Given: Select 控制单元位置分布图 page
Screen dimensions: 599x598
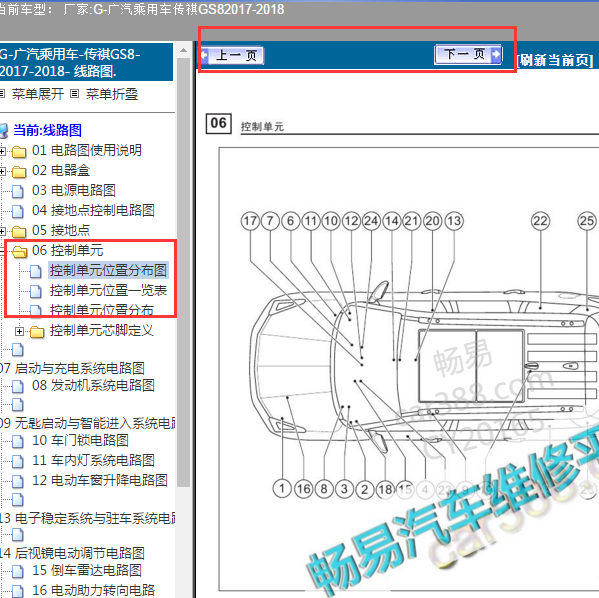Looking at the screenshot, I should (x=108, y=270).
